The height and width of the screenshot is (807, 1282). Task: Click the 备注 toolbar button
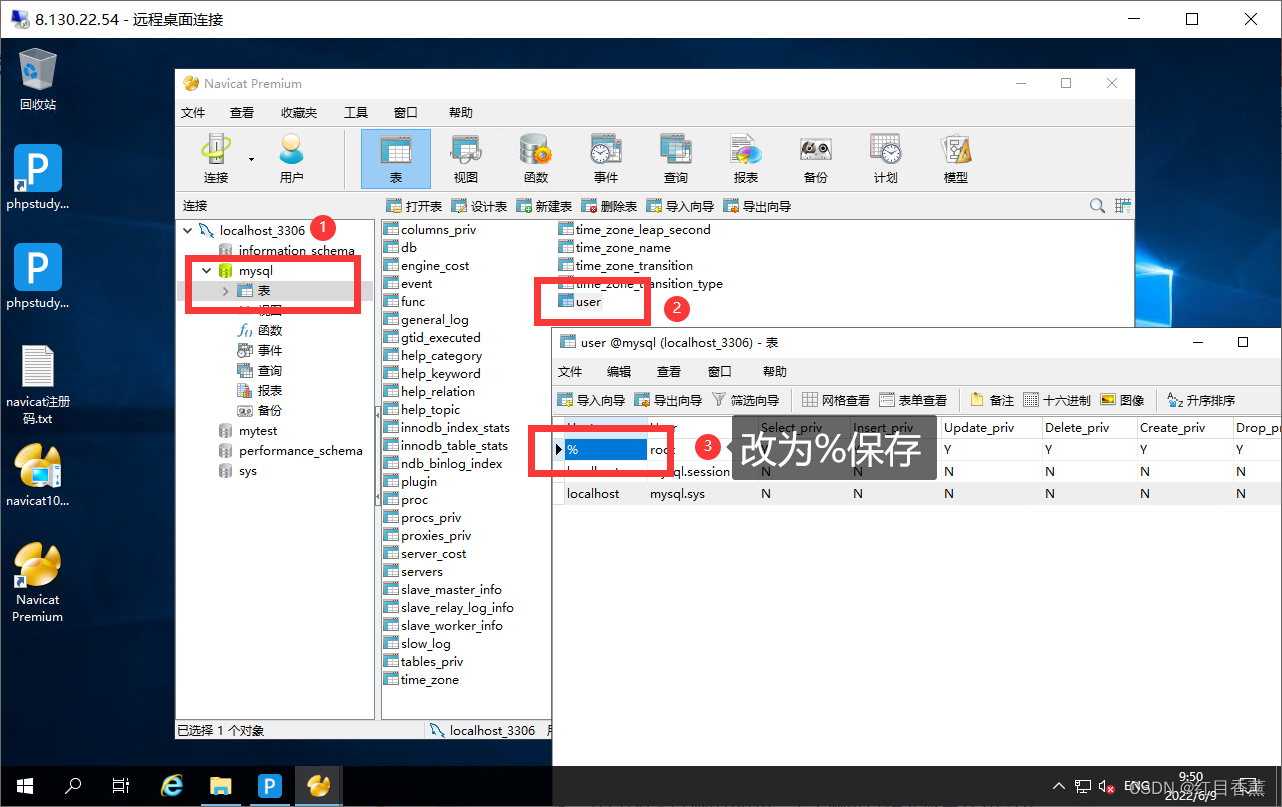click(992, 400)
